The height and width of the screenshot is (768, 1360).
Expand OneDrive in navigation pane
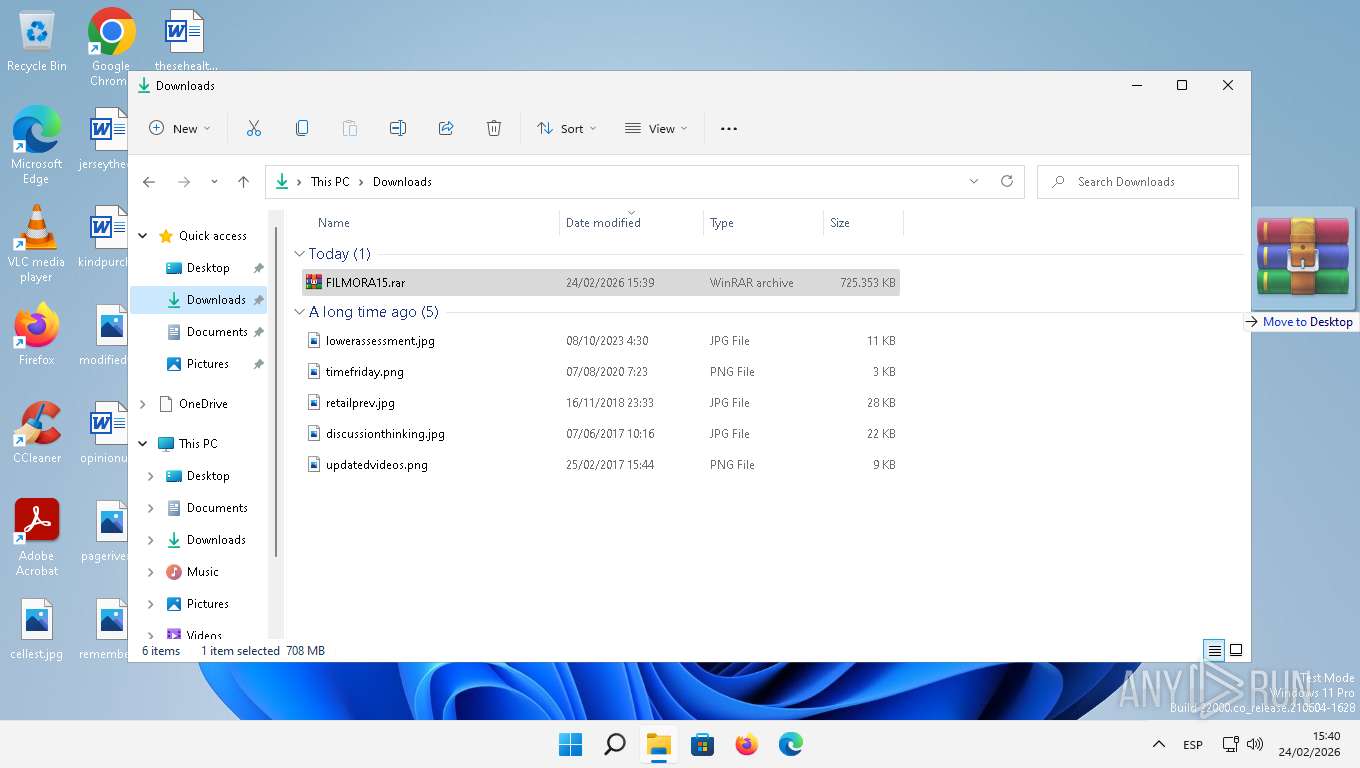point(143,404)
